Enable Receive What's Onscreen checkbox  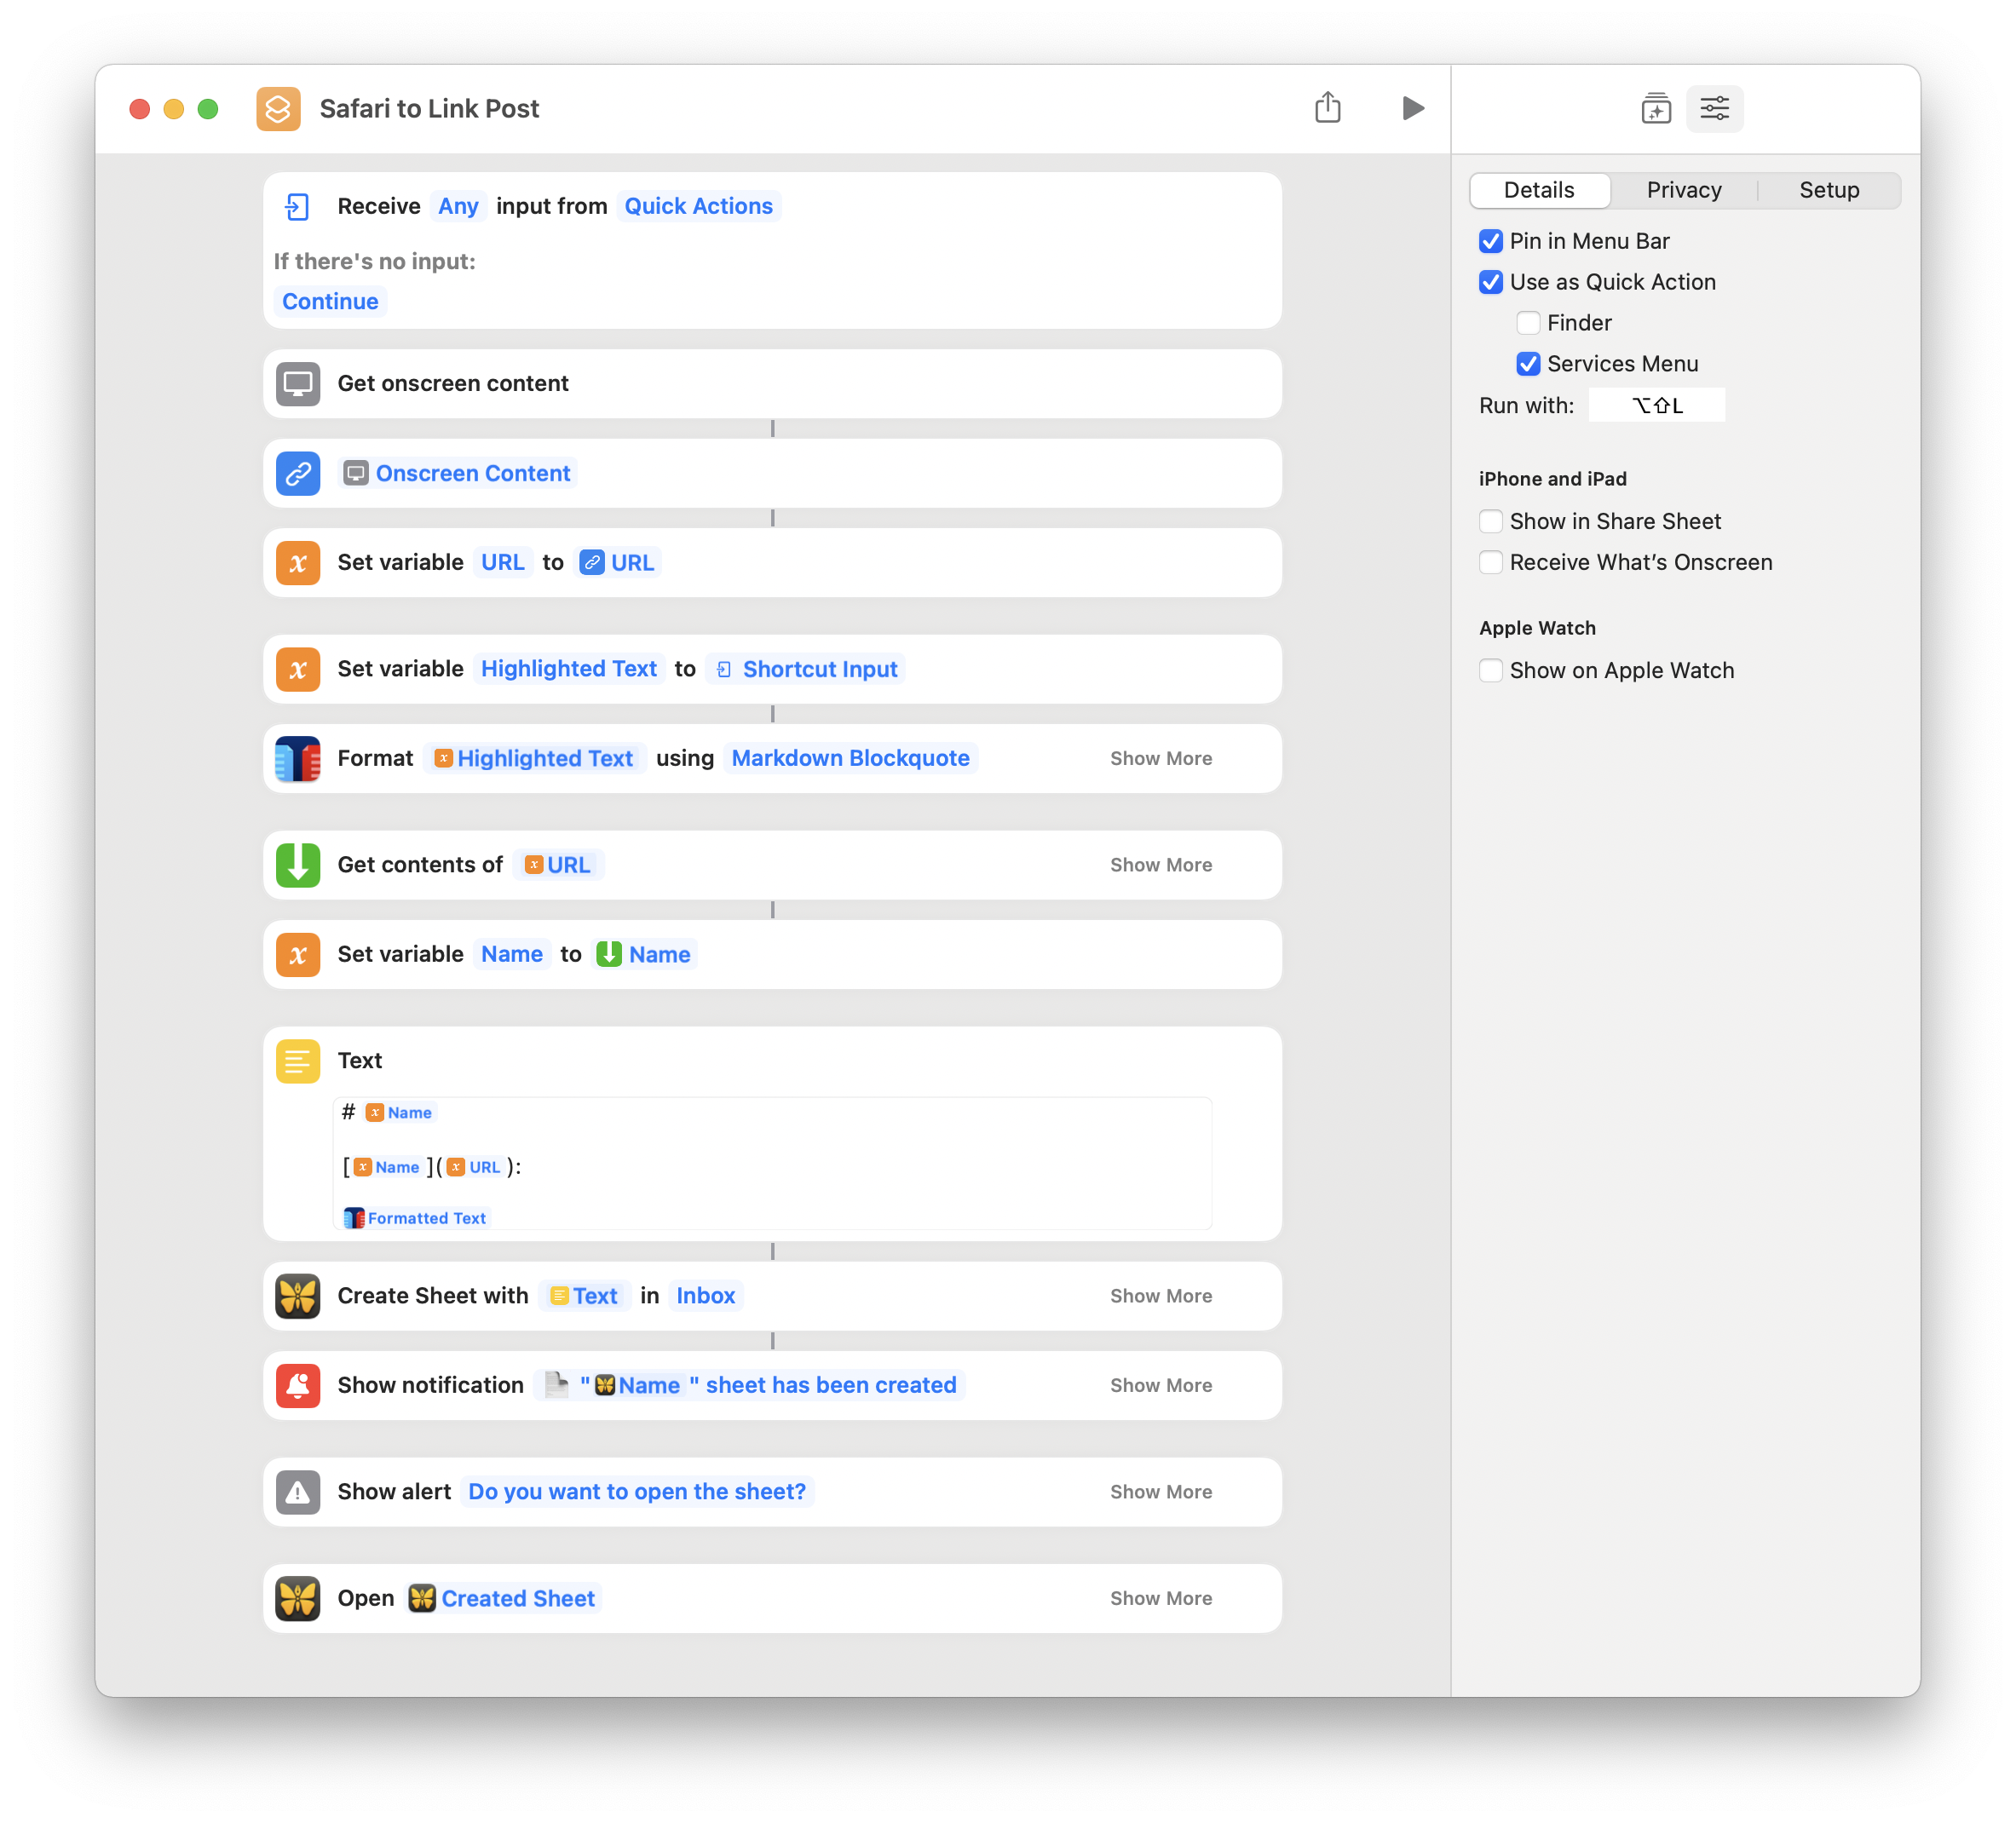(1491, 562)
